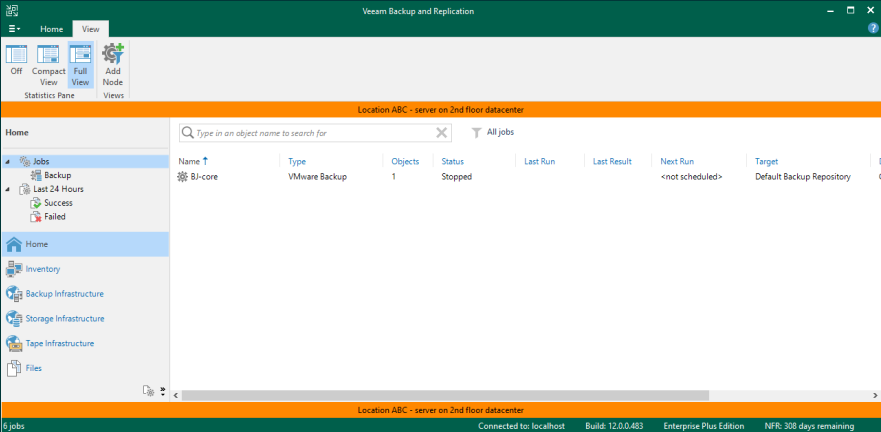This screenshot has height=432, width=881.
Task: Sort by Target column header
Action: pos(766,161)
